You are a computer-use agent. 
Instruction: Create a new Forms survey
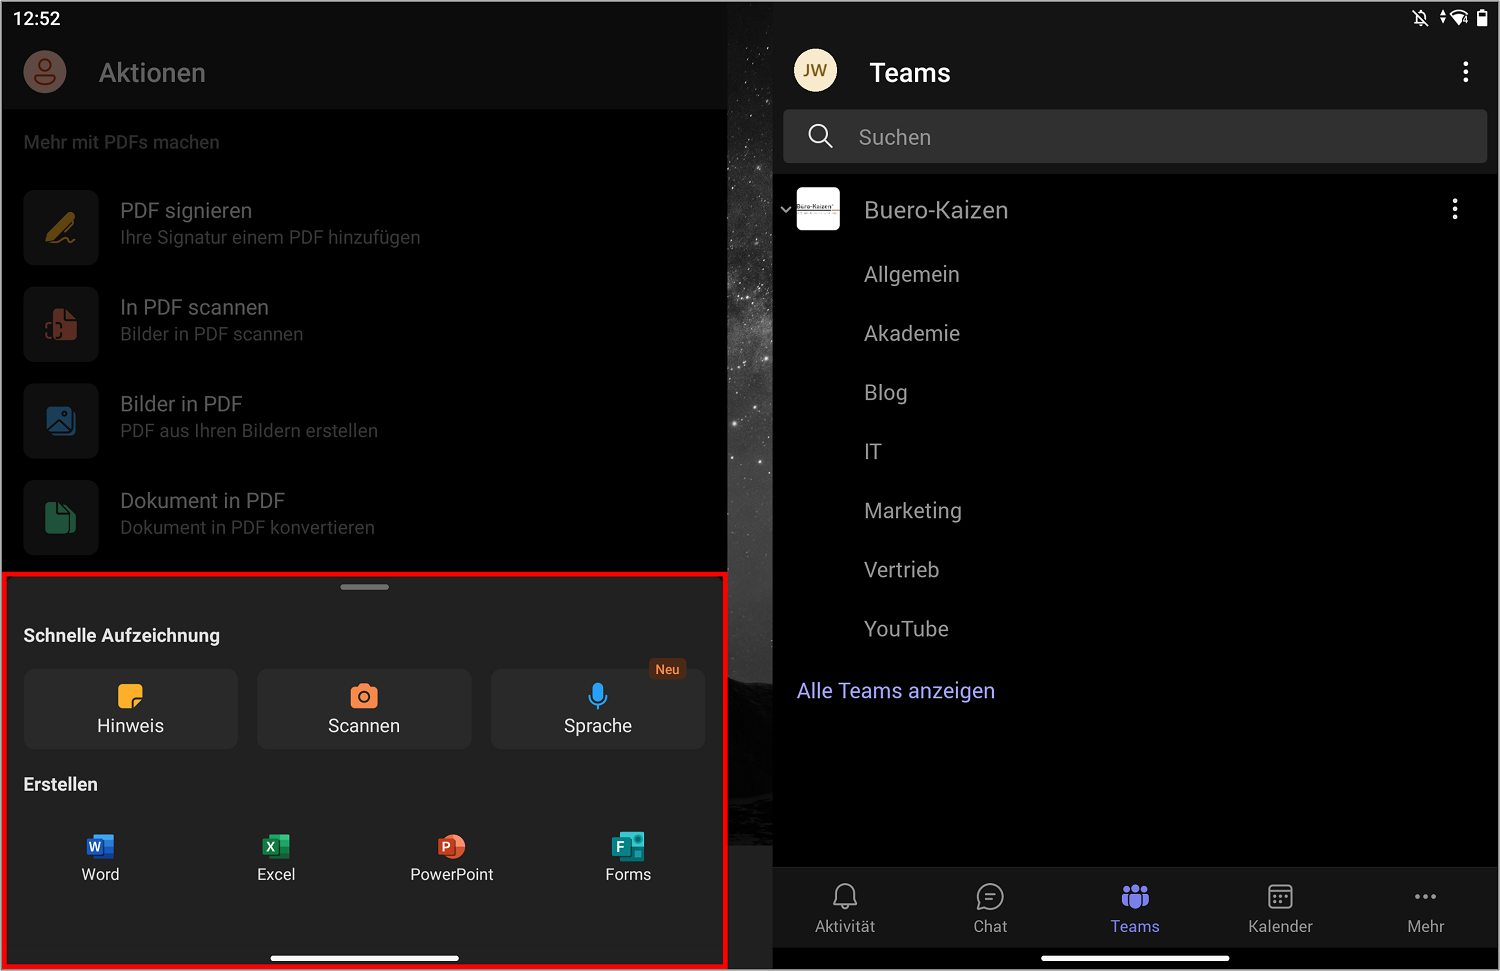coord(628,857)
